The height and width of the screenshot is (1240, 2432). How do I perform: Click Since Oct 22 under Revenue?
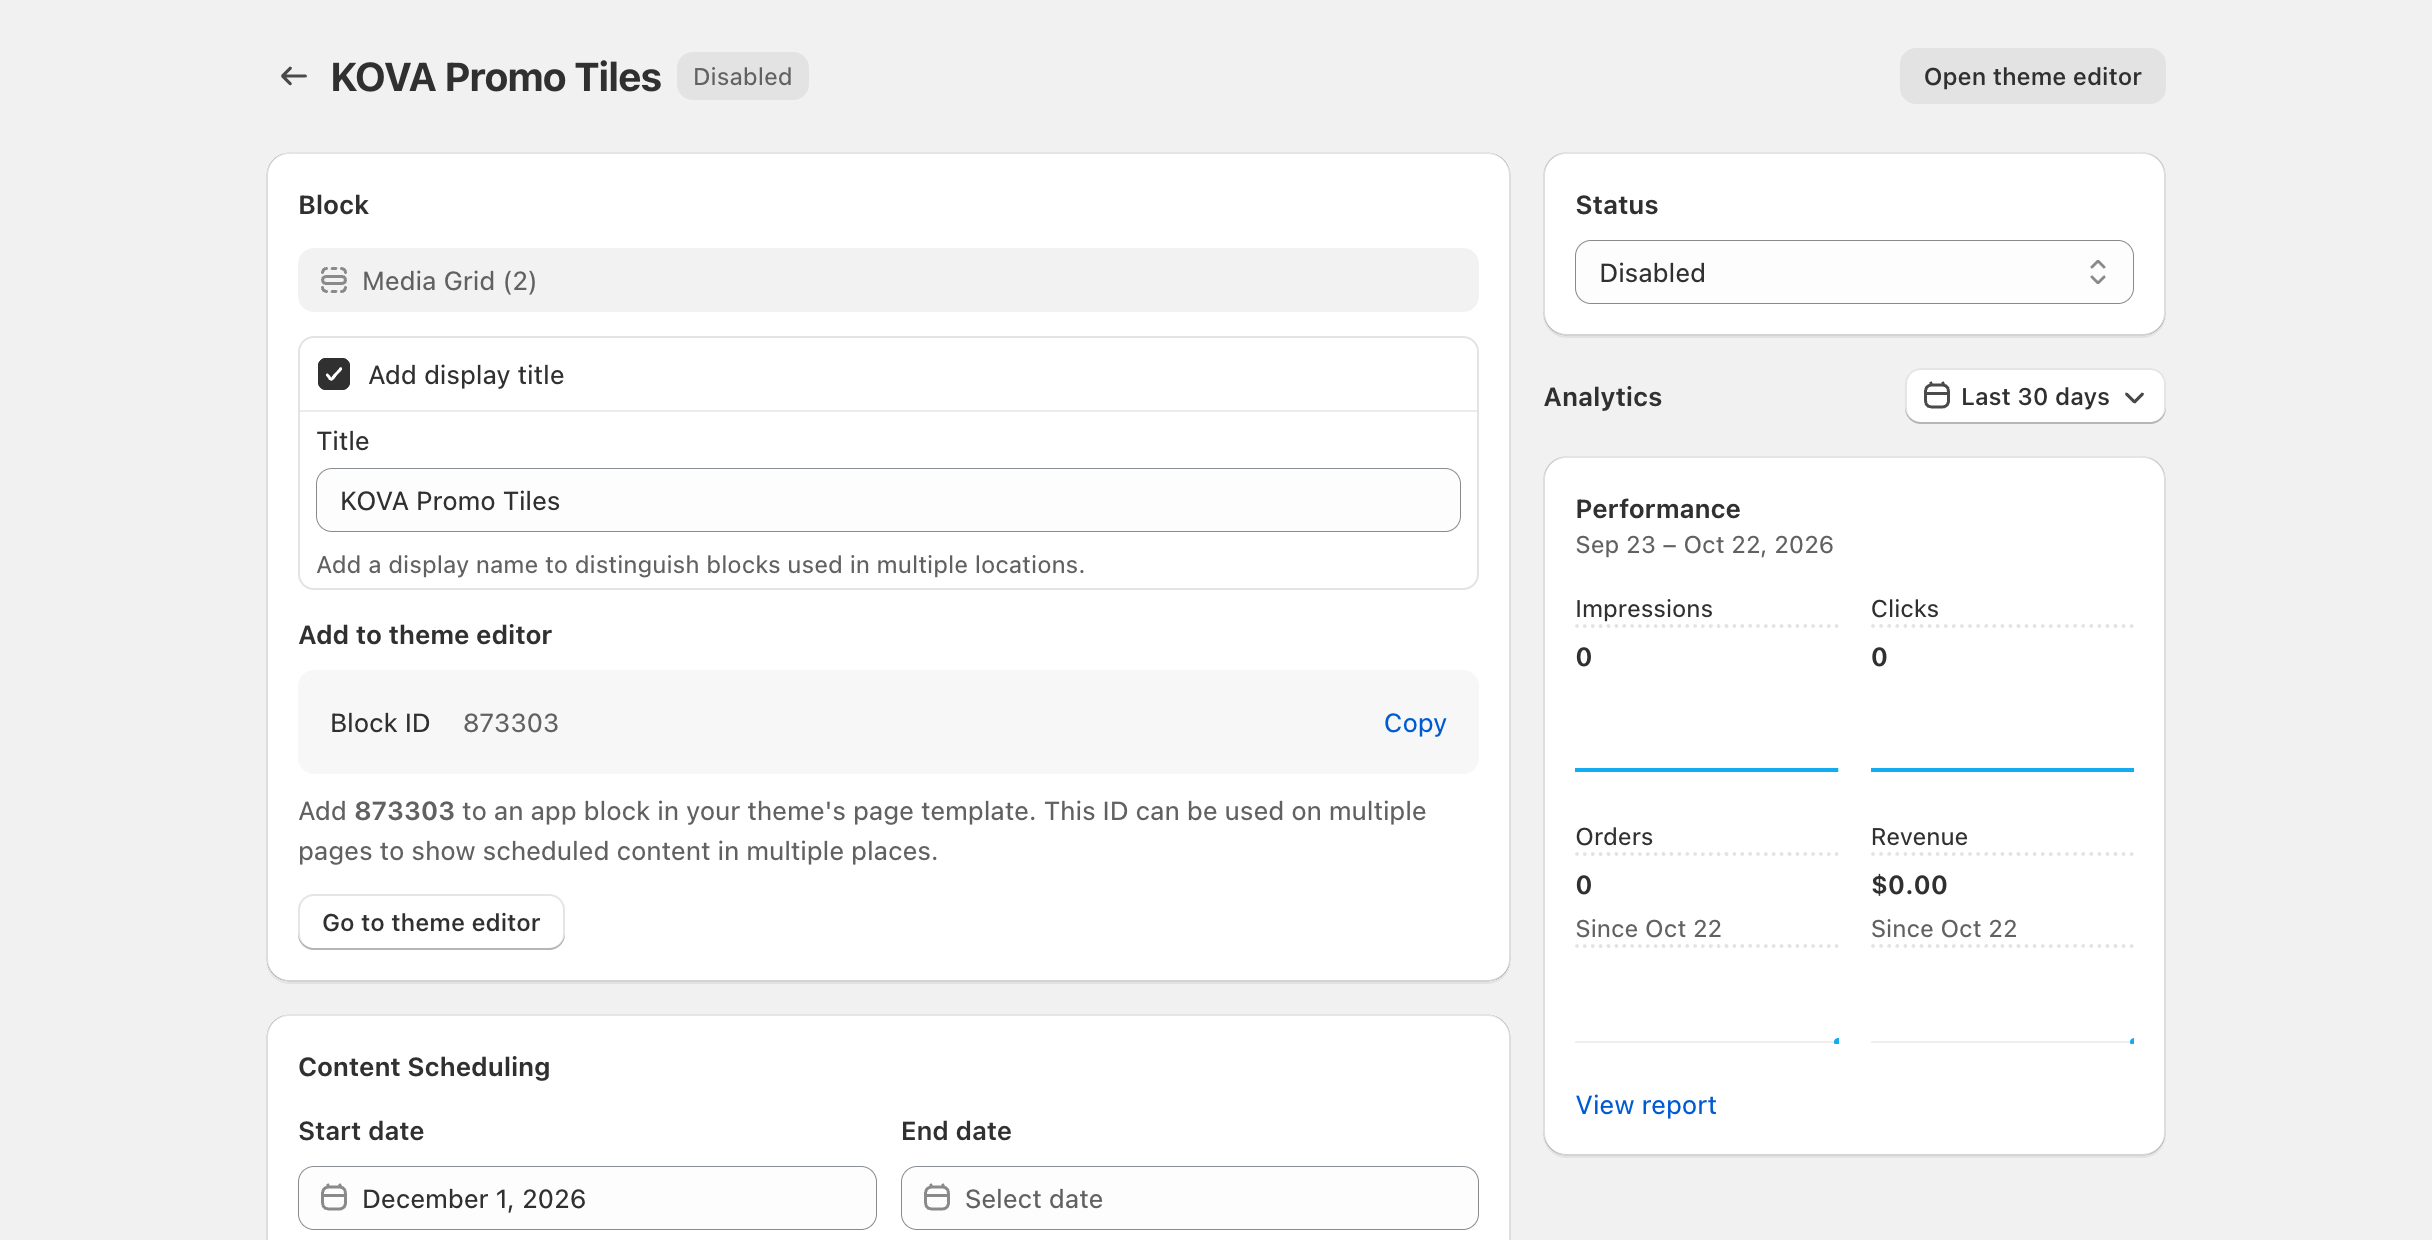1943,928
